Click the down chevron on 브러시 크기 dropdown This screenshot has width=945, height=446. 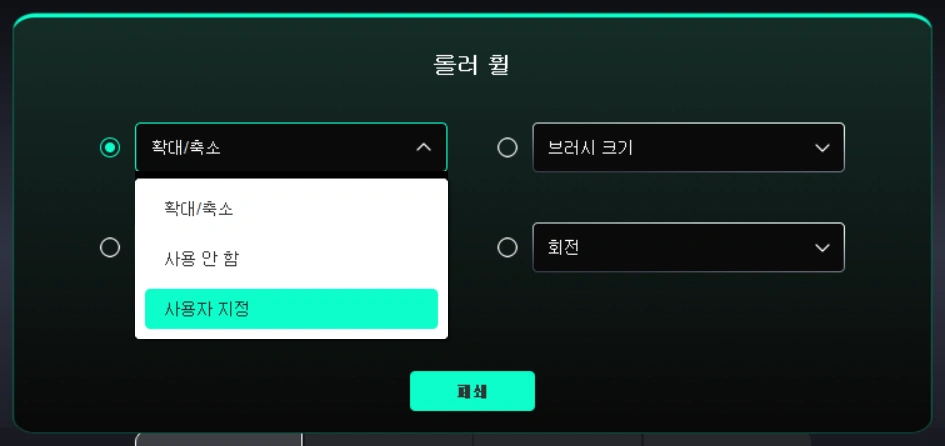tap(822, 148)
